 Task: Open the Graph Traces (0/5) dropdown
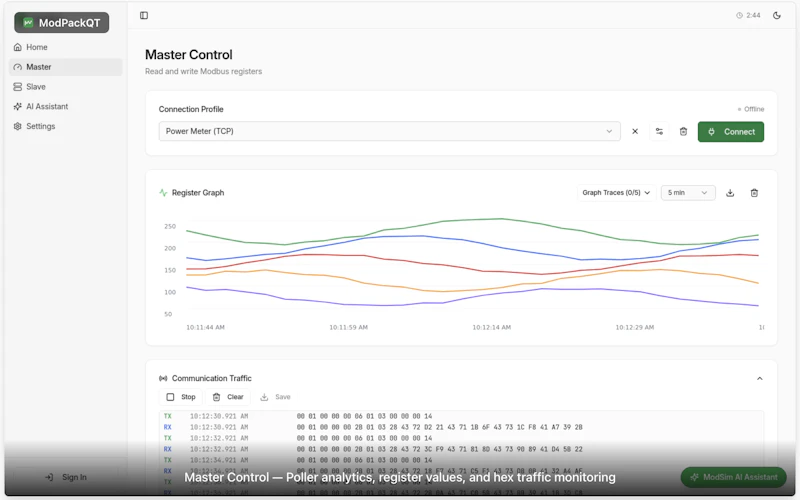pyautogui.click(x=616, y=193)
